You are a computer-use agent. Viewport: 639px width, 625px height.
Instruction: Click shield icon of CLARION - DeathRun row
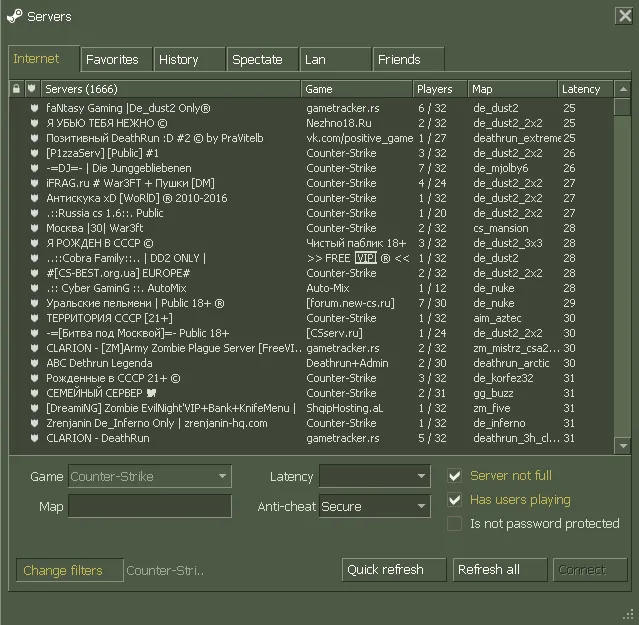coord(34,438)
